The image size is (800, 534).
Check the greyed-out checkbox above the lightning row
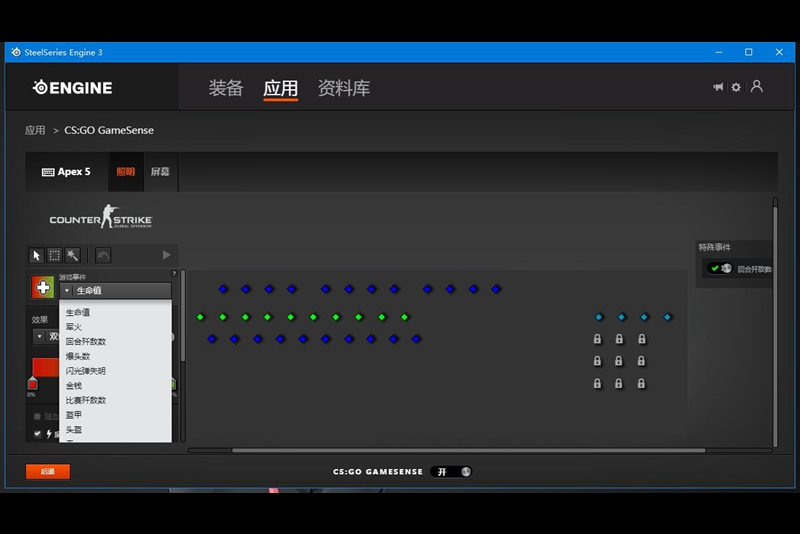click(x=37, y=417)
